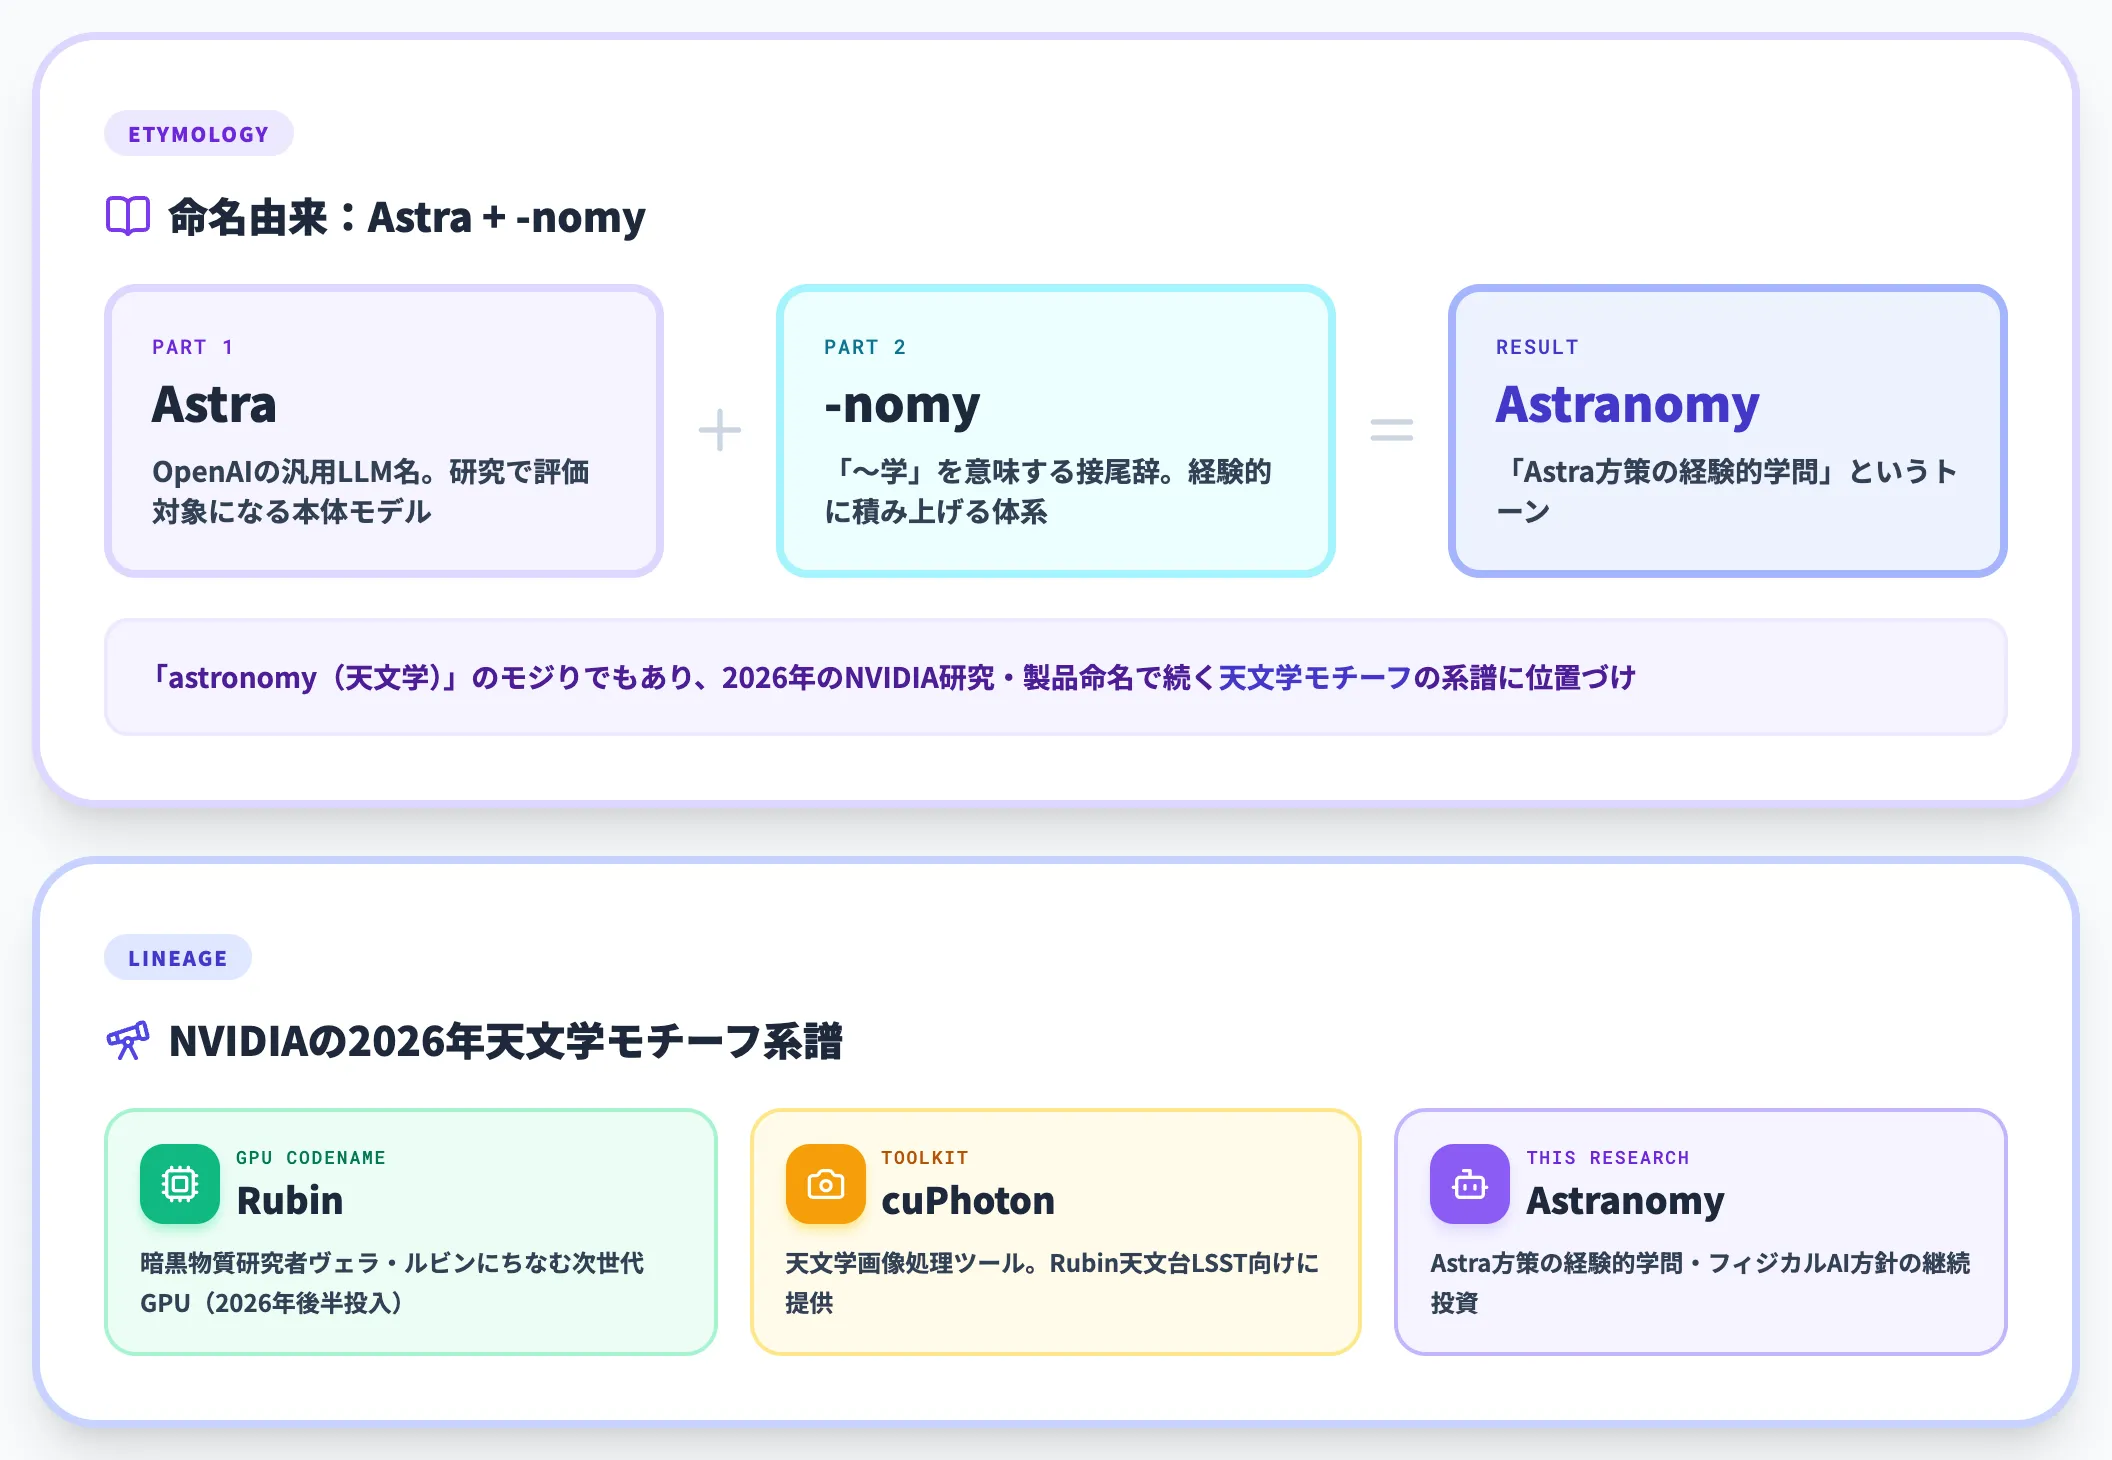Click the 命名由来：Astra + -nomy heading
This screenshot has width=2112, height=1460.
406,217
